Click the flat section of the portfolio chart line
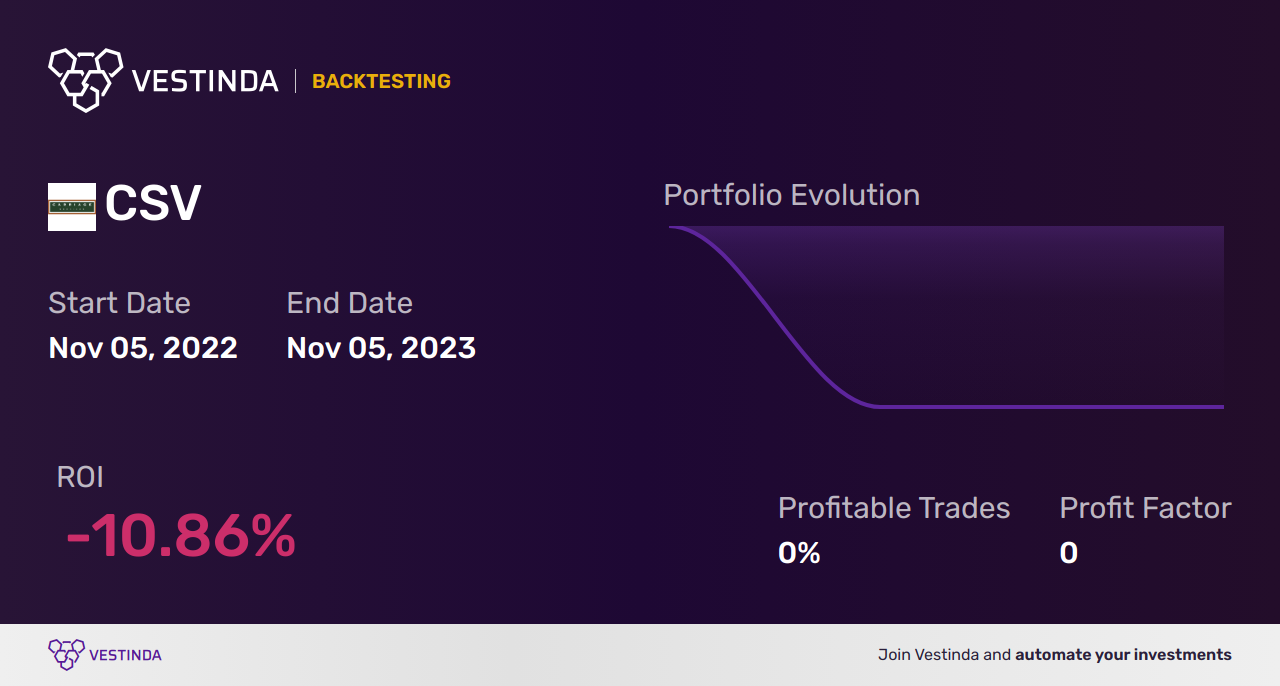Screen dimensions: 1280x686 [x=1050, y=407]
